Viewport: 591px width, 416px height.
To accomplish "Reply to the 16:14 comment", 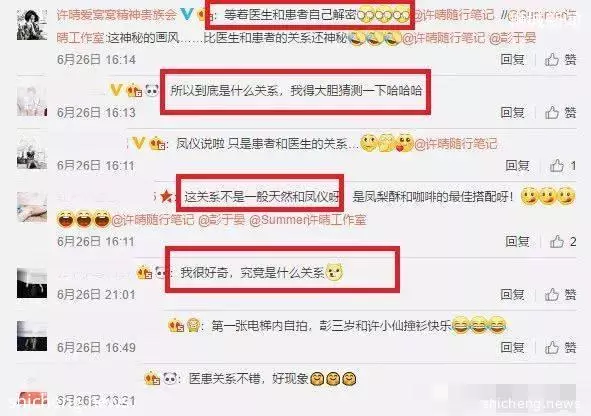I will click(512, 60).
